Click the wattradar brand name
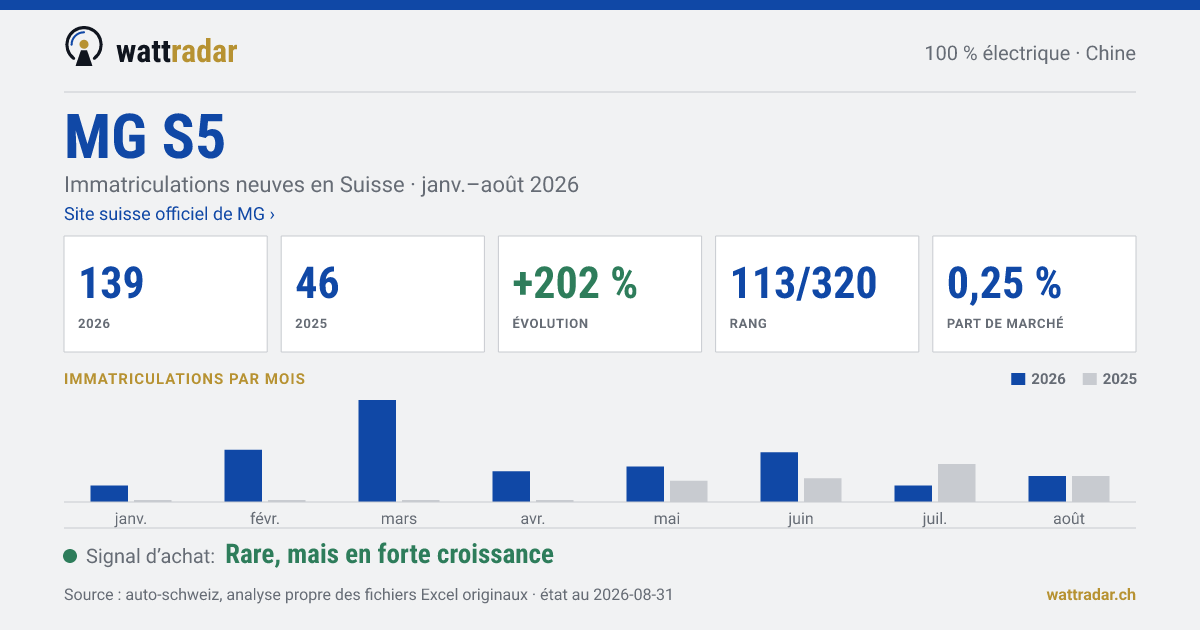This screenshot has height=630, width=1200. point(176,51)
